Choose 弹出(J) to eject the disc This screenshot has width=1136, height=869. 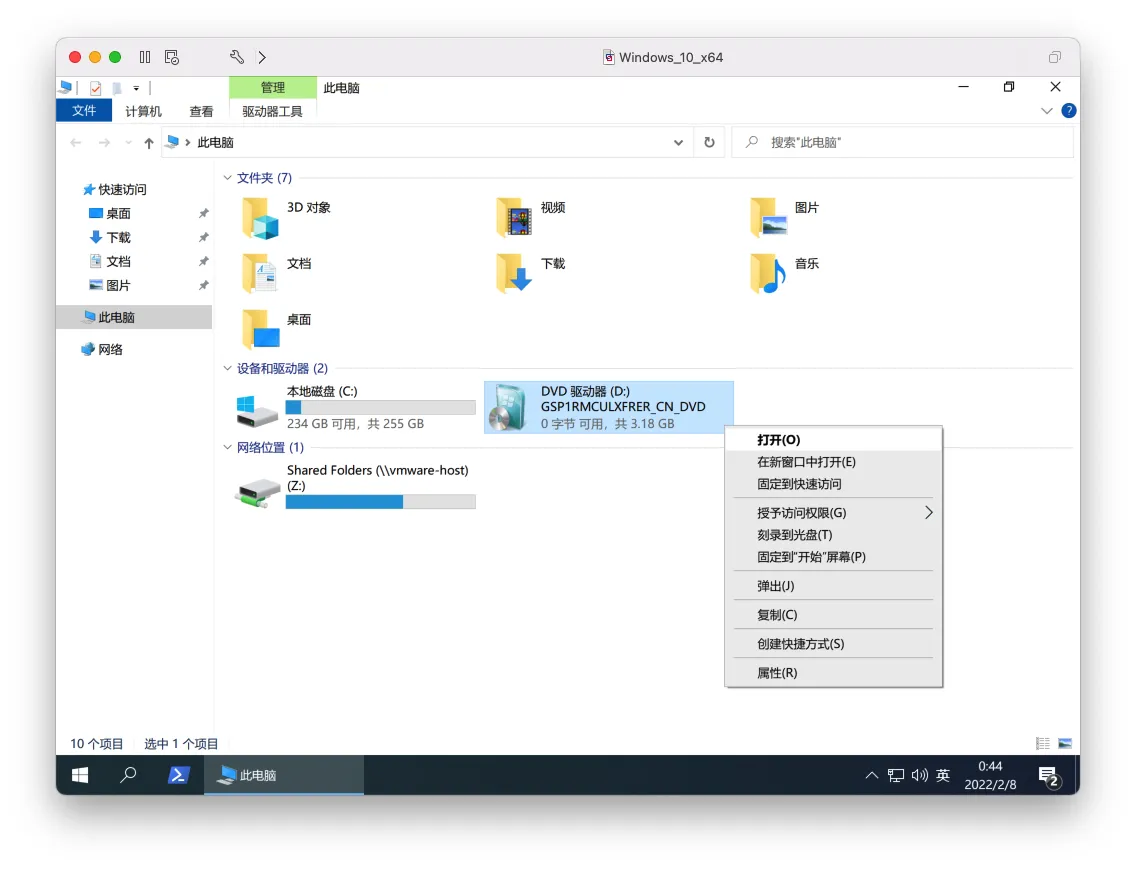(x=833, y=586)
